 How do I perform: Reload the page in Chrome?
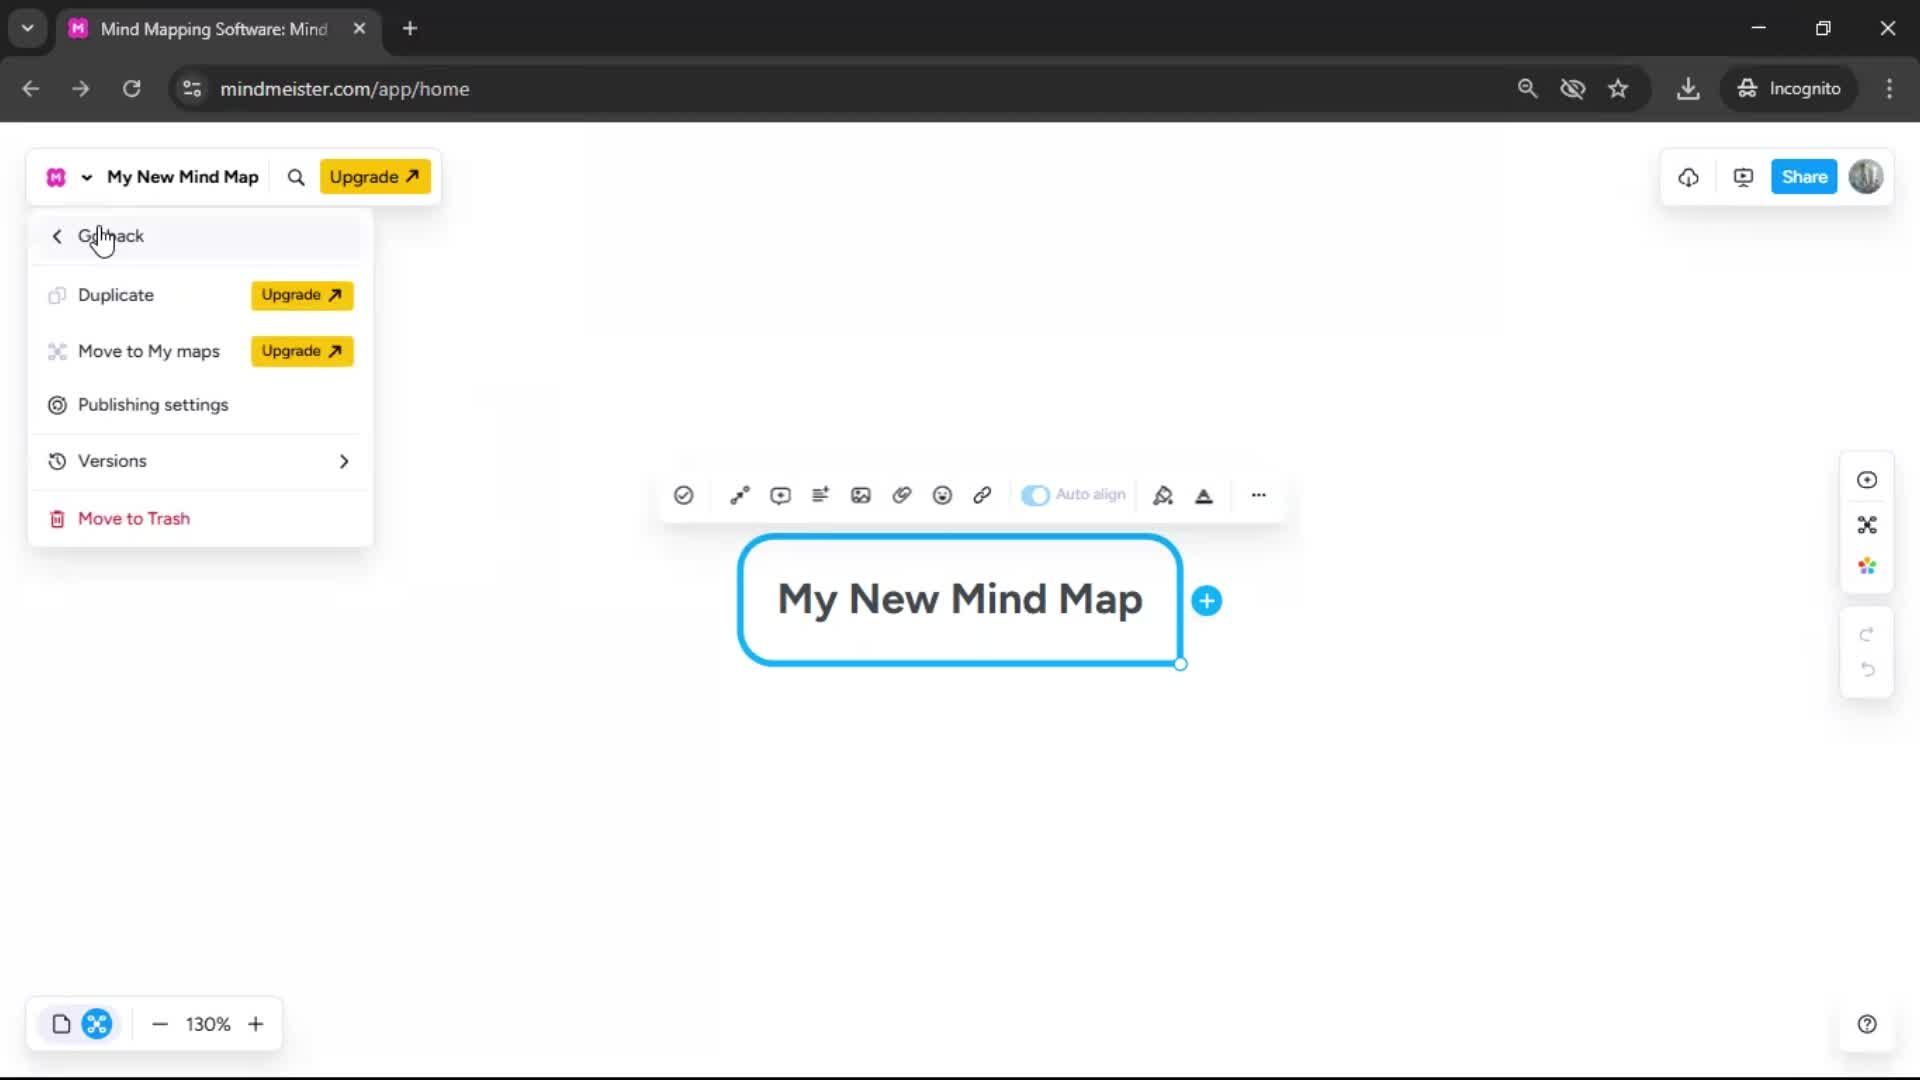pyautogui.click(x=131, y=89)
